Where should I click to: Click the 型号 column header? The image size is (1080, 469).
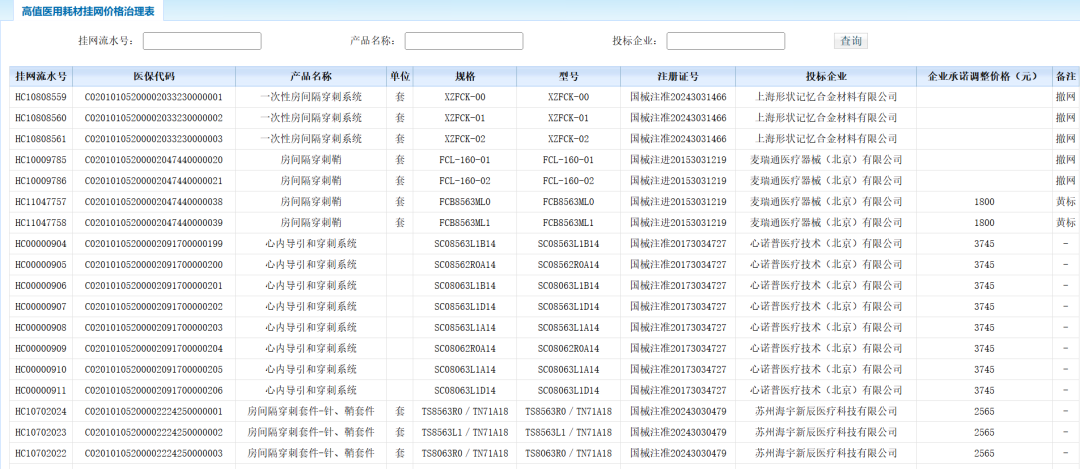point(568,76)
